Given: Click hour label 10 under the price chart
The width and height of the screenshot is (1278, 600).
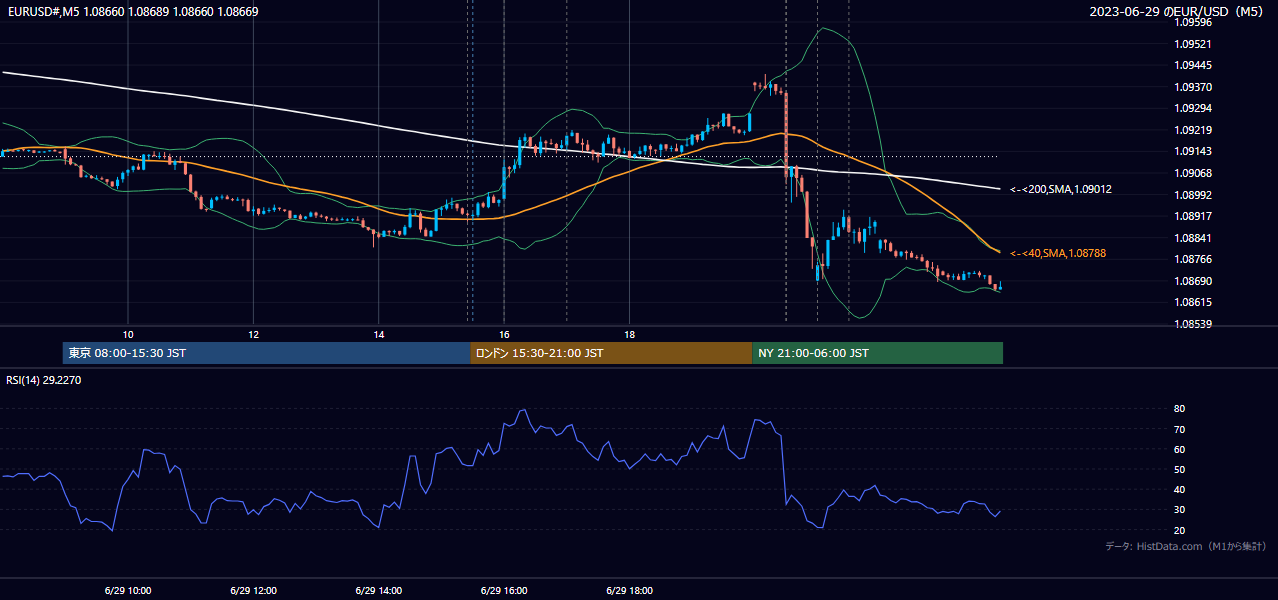Looking at the screenshot, I should (128, 334).
